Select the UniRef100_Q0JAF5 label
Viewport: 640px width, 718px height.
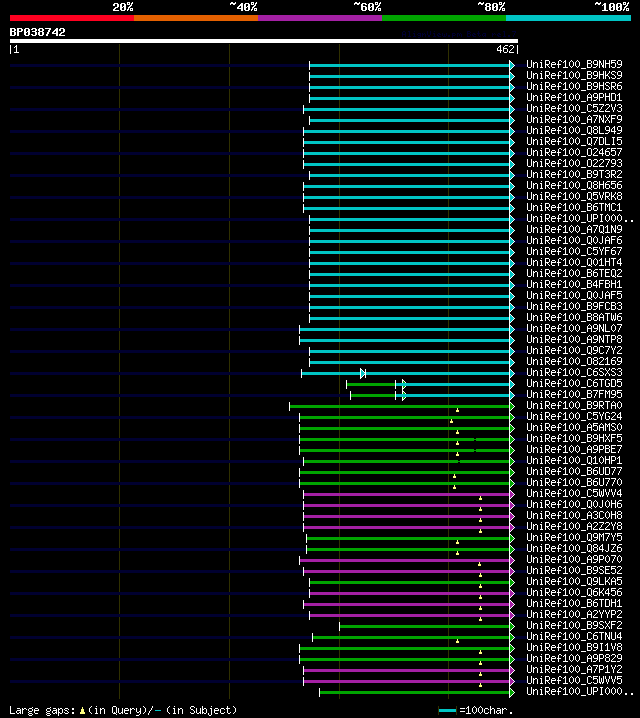[574, 295]
